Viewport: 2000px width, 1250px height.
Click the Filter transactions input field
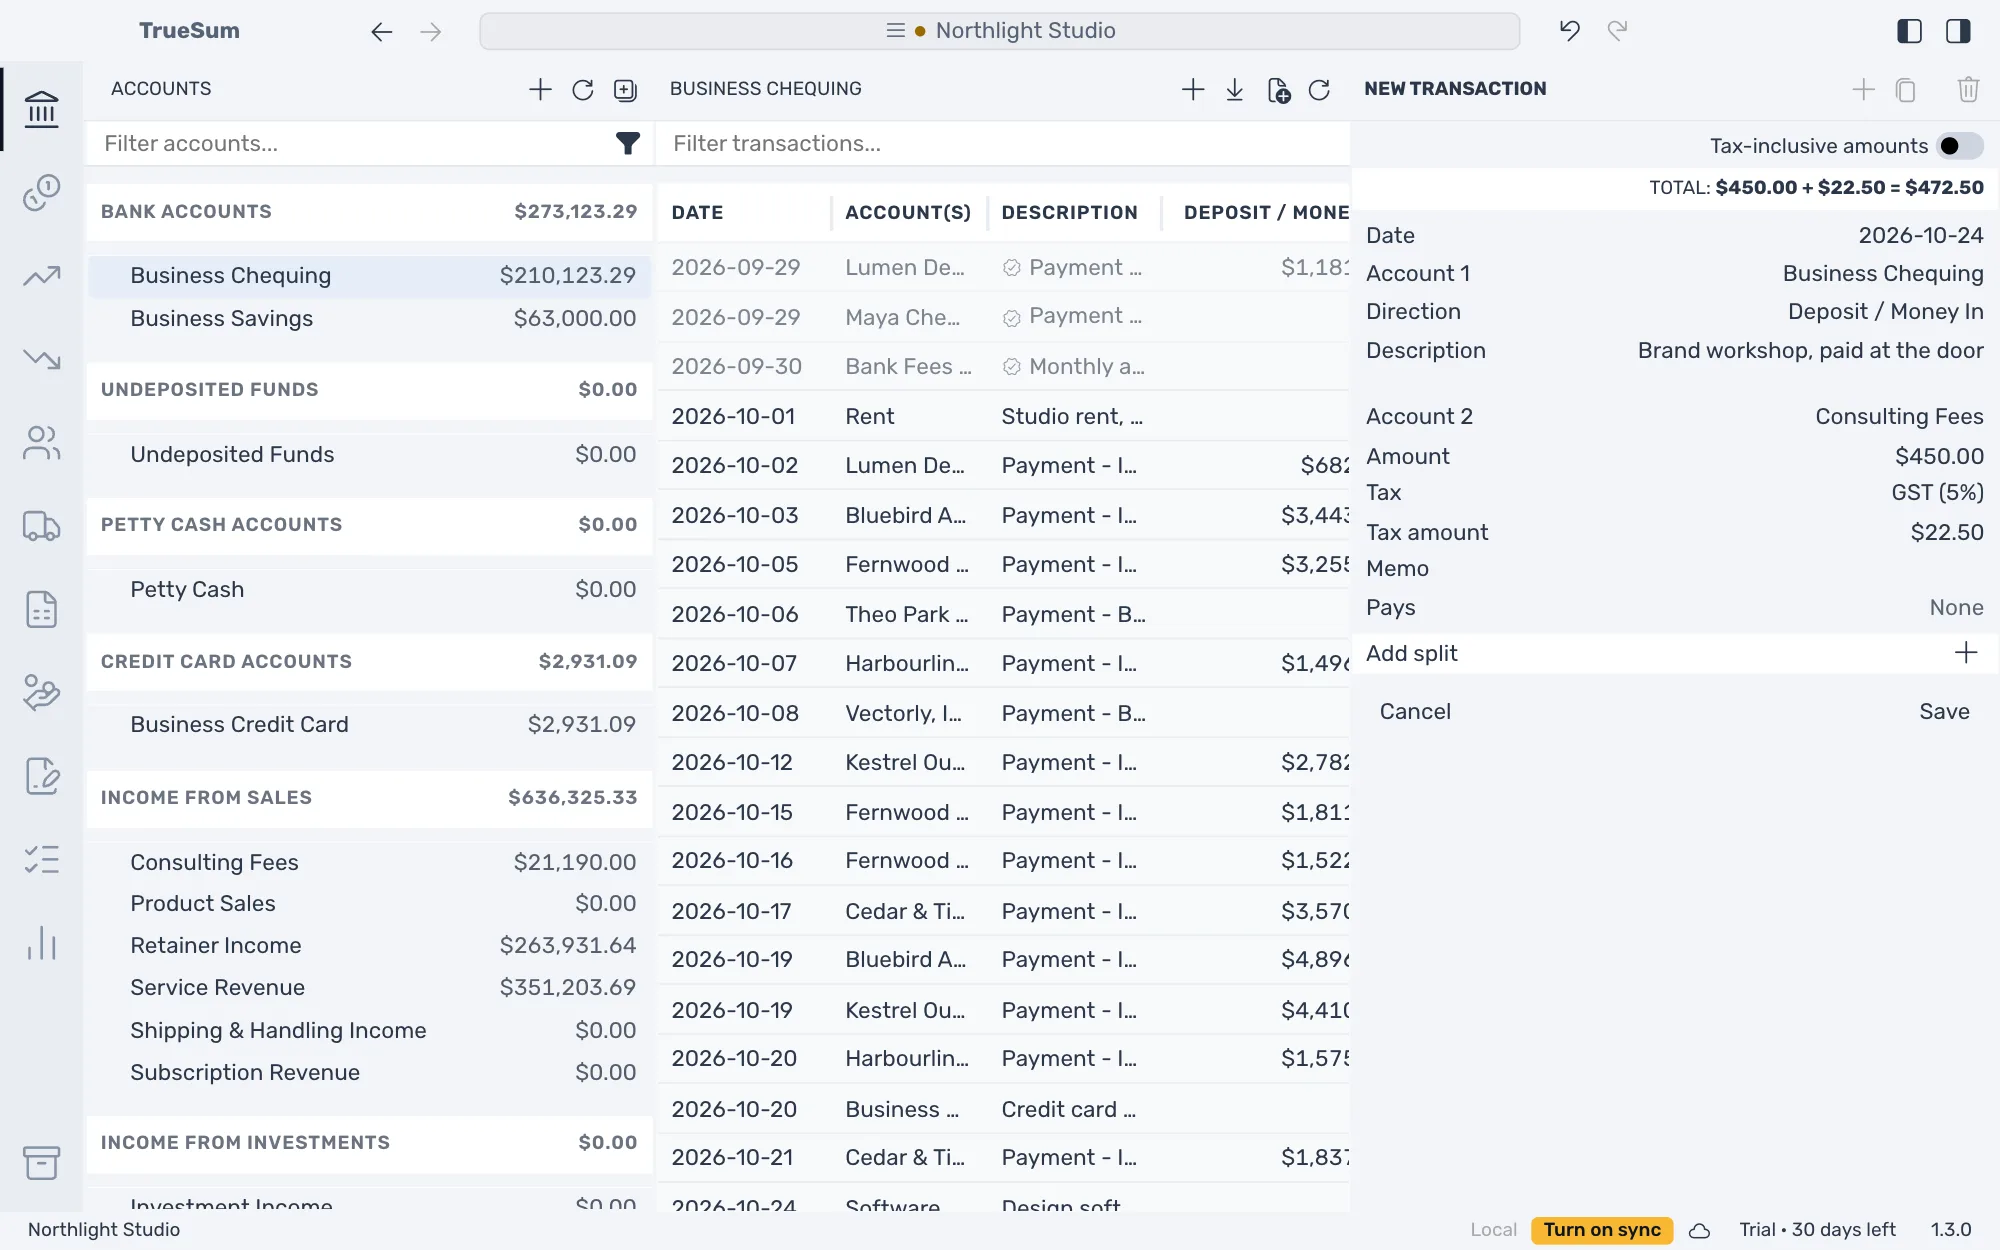tap(1005, 144)
